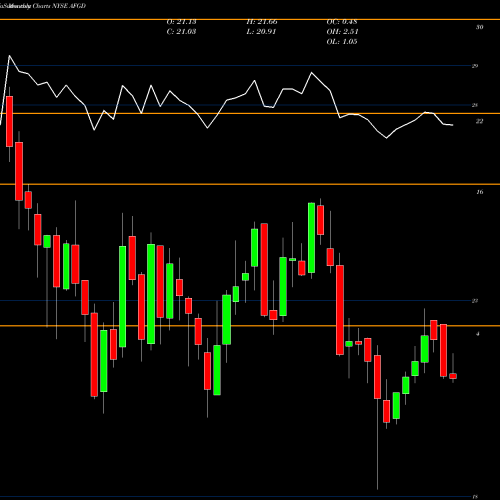Select the "OC: 0.48" value

tap(342, 22)
